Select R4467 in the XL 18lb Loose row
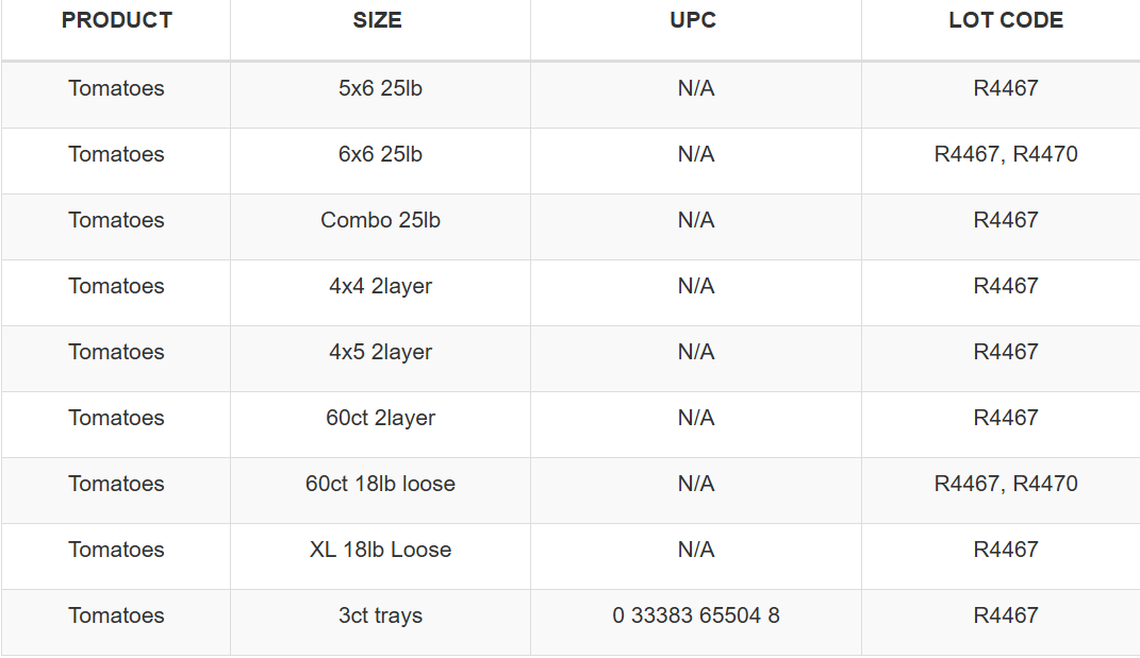 [x=1006, y=551]
